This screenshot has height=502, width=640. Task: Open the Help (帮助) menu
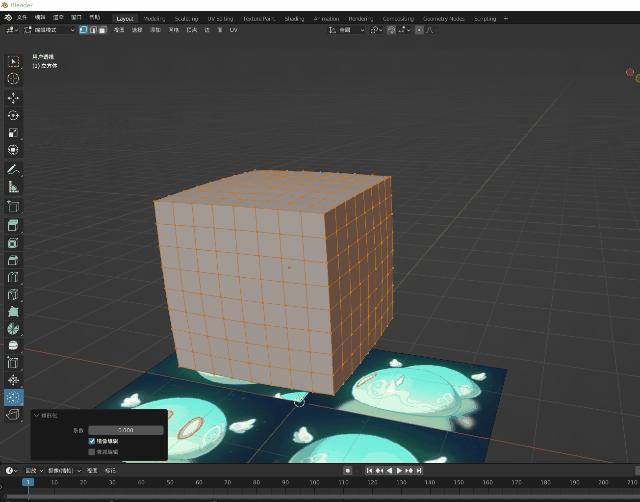tap(95, 18)
